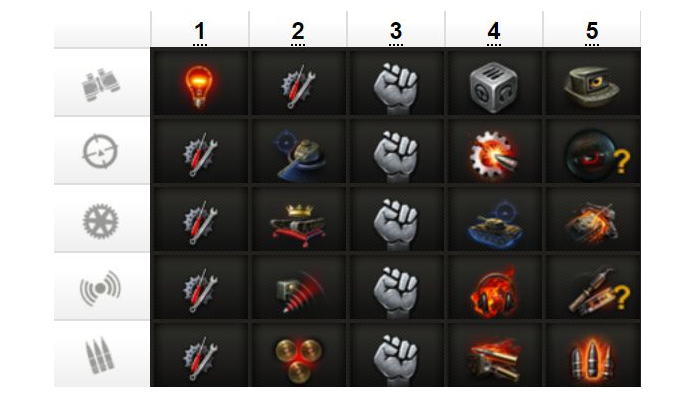
Task: Choose the green turret eye icon
Action: pyautogui.click(x=592, y=87)
